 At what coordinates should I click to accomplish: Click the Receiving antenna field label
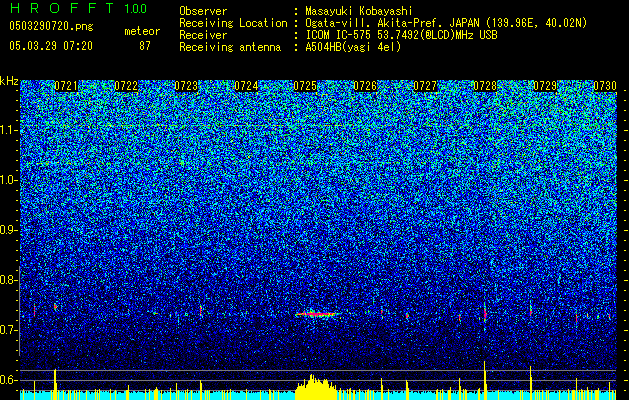[x=230, y=47]
